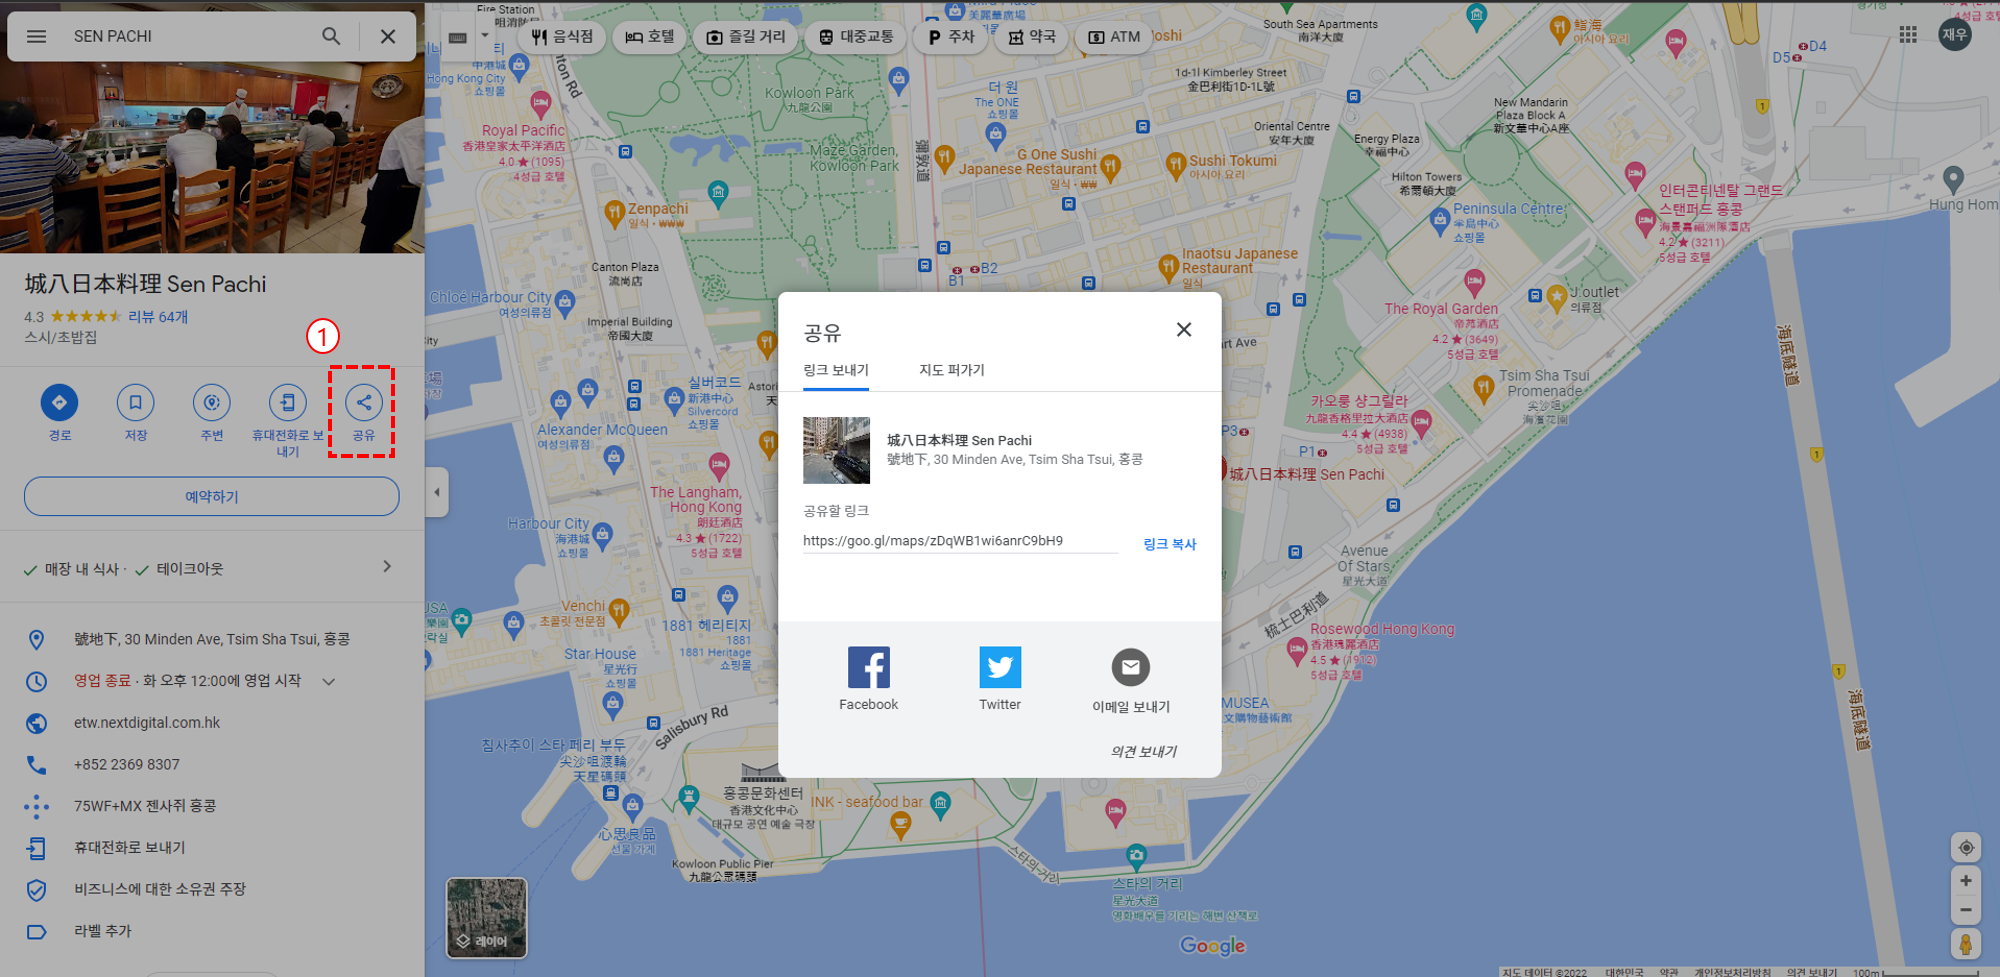Click 링크 복사 copy link
The width and height of the screenshot is (2000, 977).
(1170, 544)
